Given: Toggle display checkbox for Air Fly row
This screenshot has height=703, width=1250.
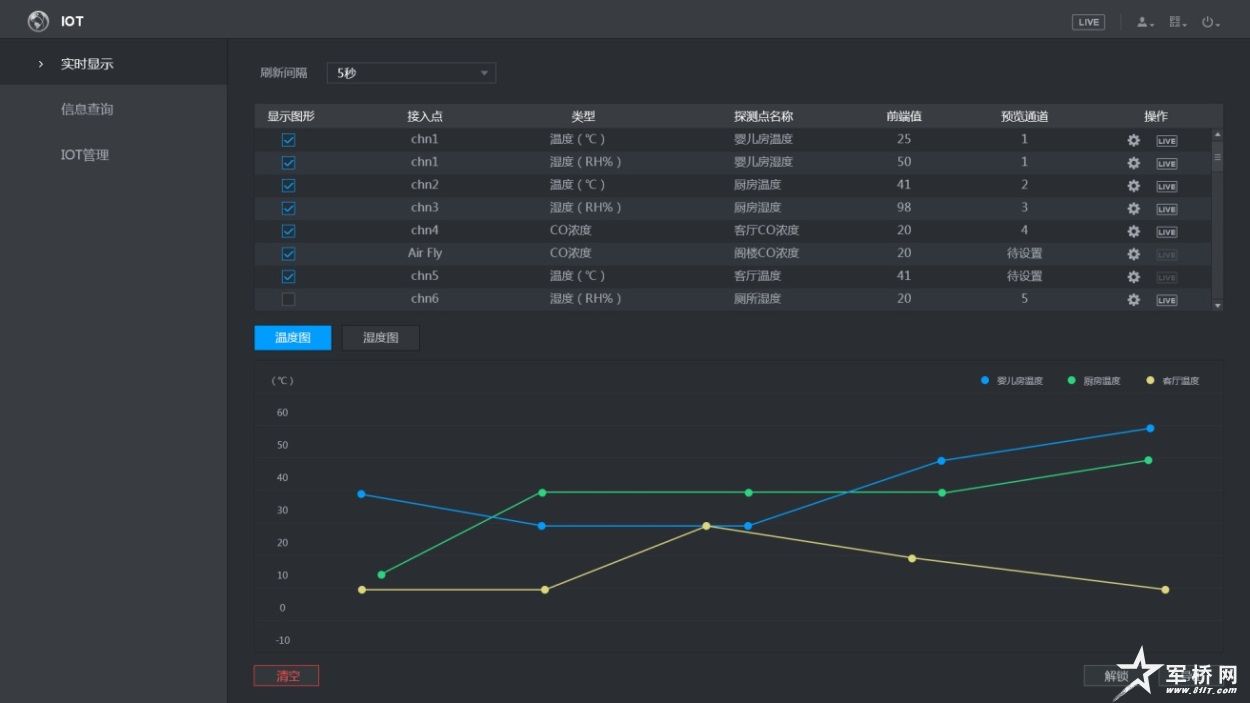Looking at the screenshot, I should [288, 254].
